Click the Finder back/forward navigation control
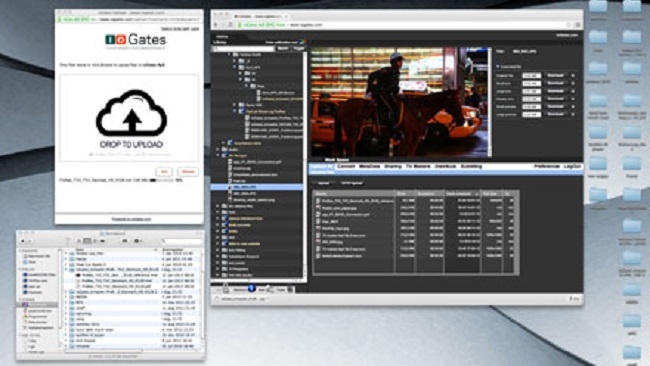Image resolution: width=650 pixels, height=366 pixels. tap(26, 241)
